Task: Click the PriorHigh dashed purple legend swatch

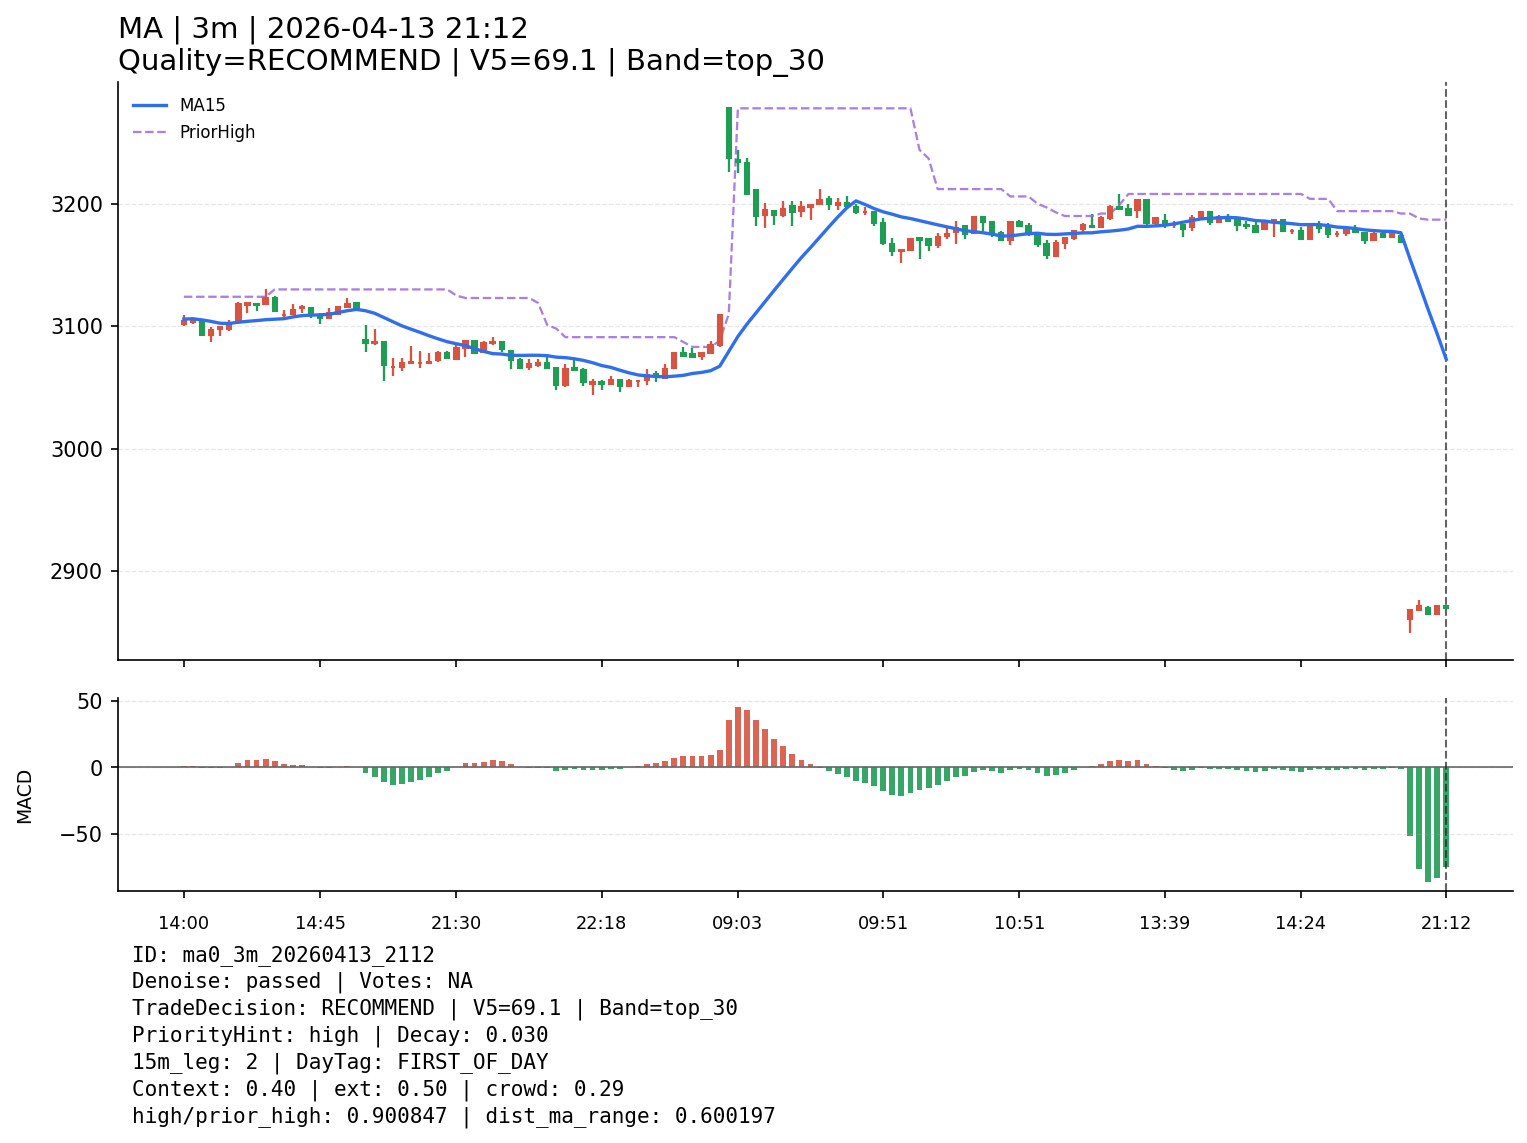Action: [x=150, y=132]
